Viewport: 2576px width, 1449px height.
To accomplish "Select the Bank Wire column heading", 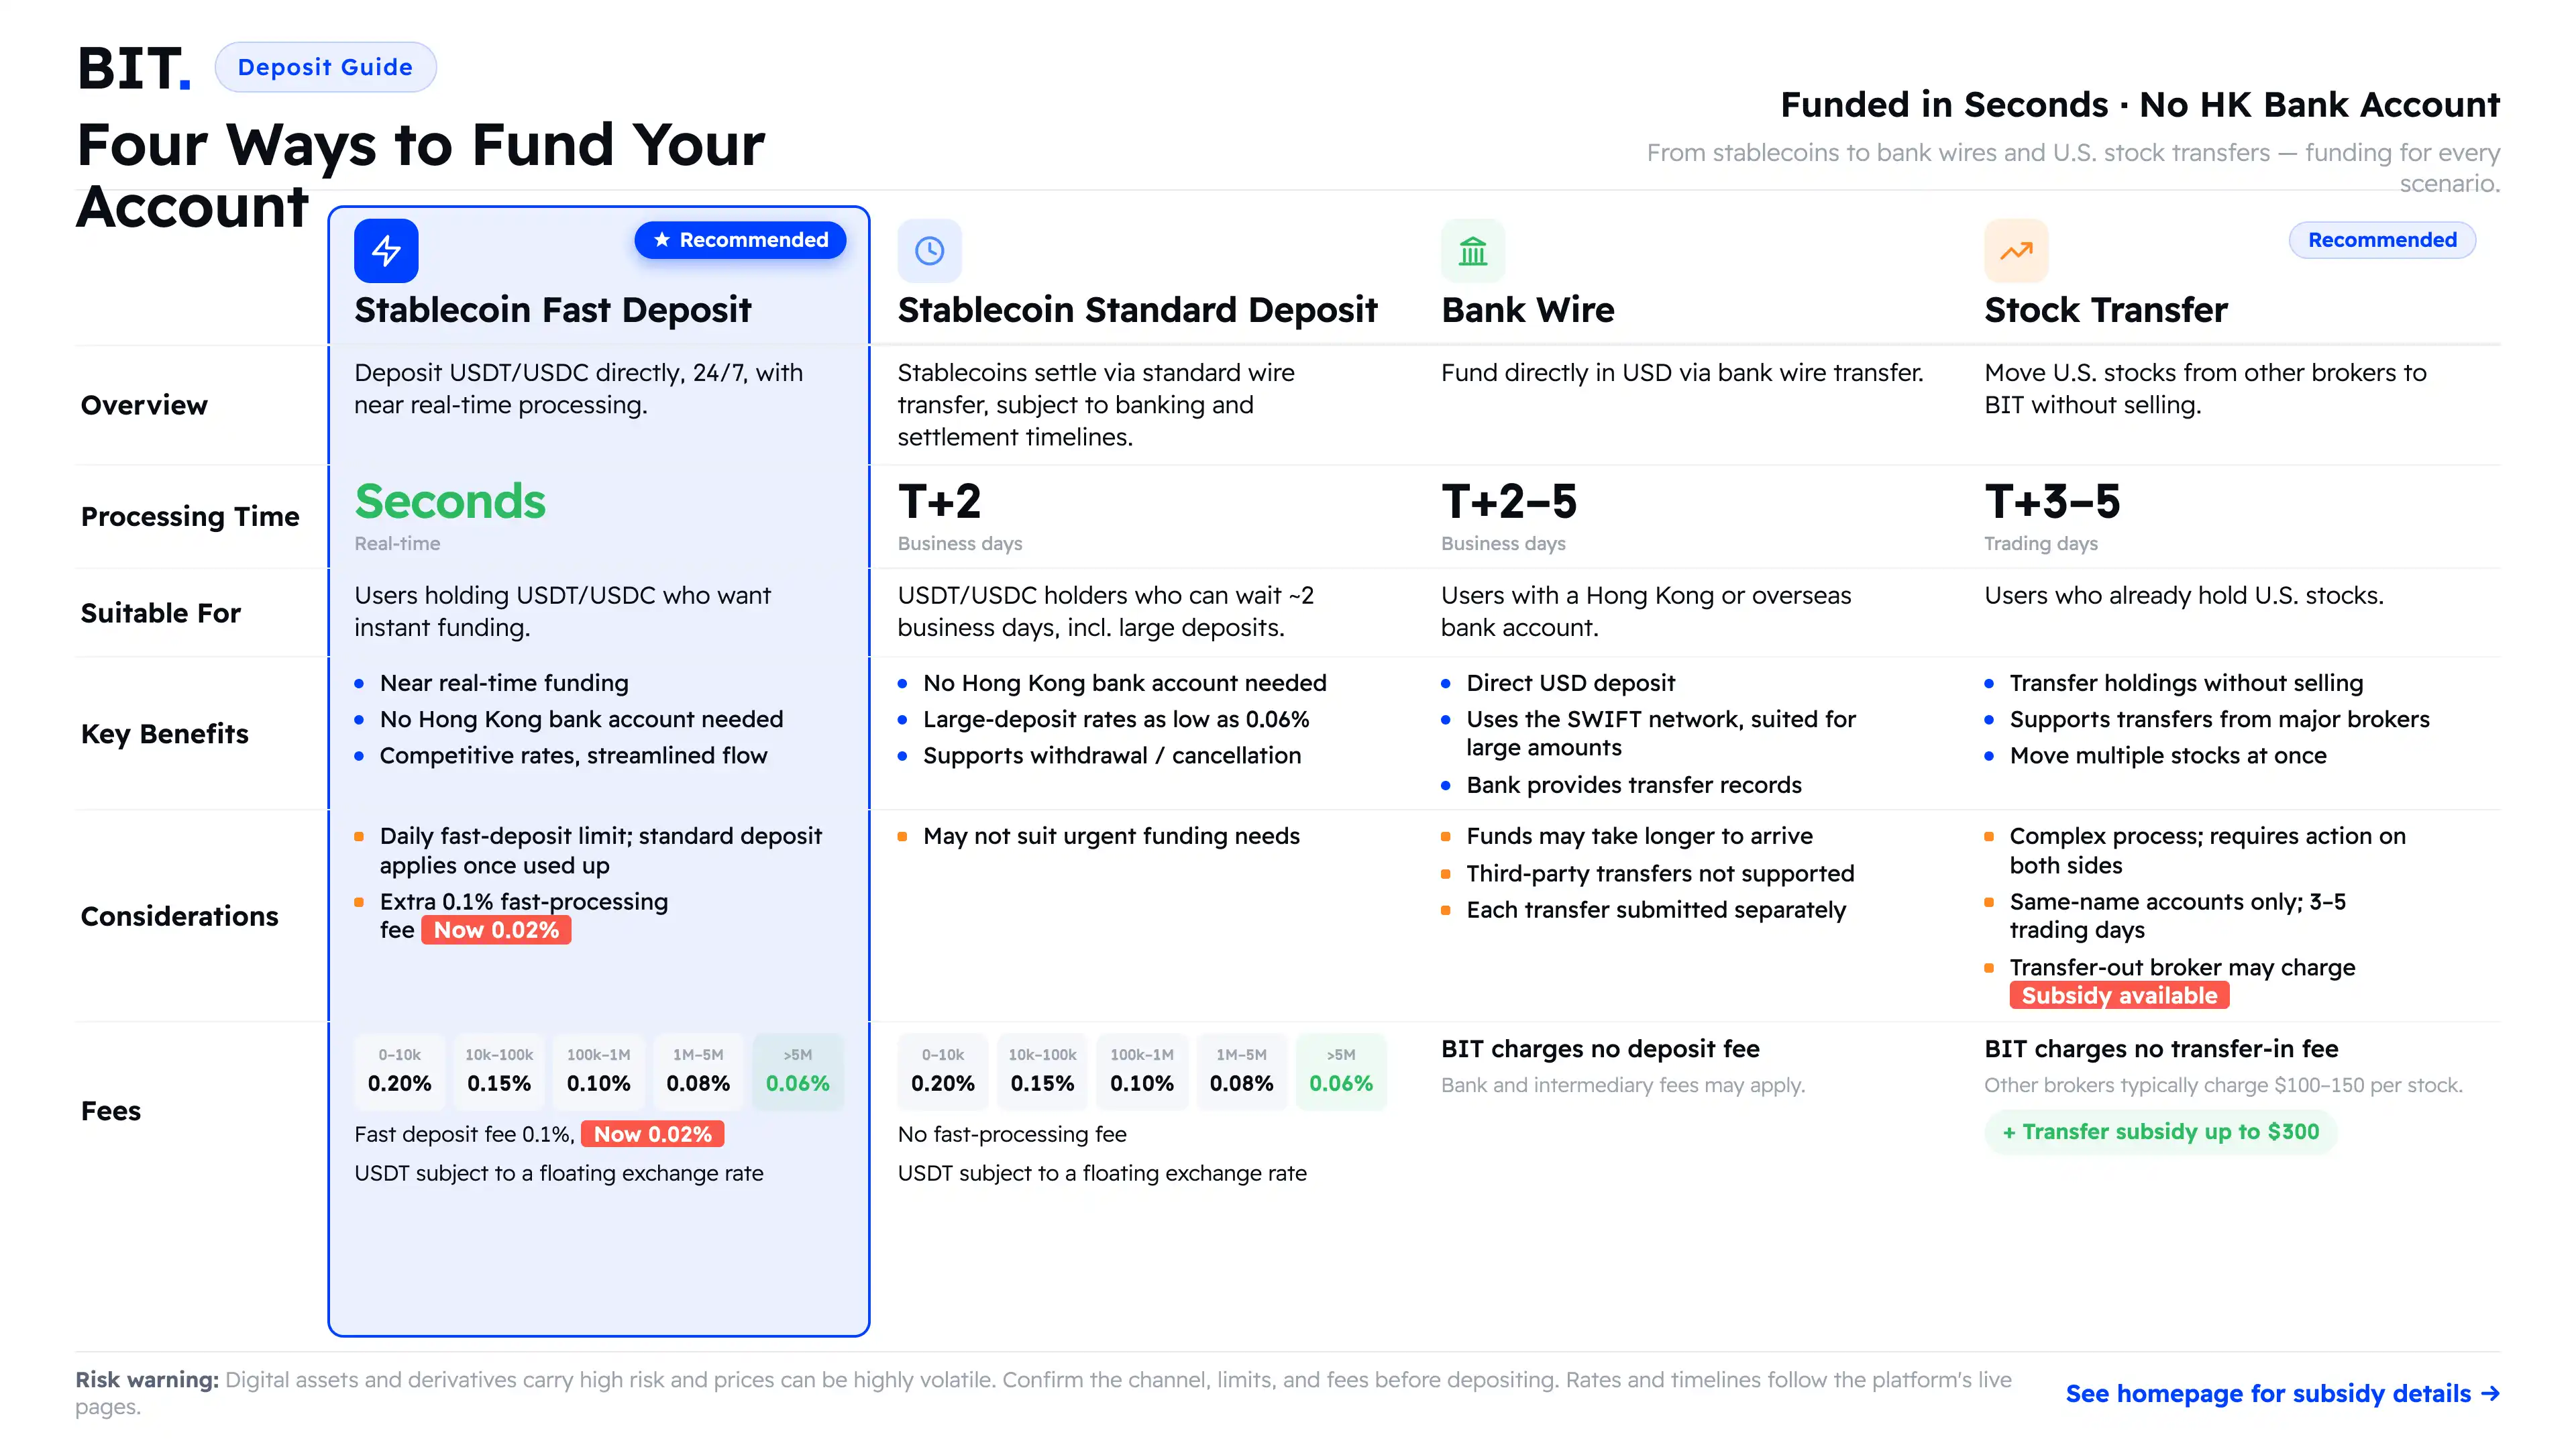I will point(1527,310).
